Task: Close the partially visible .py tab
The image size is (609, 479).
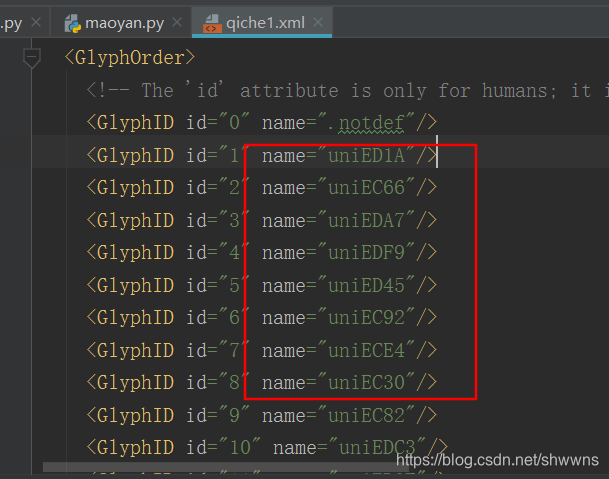Action: [x=36, y=23]
